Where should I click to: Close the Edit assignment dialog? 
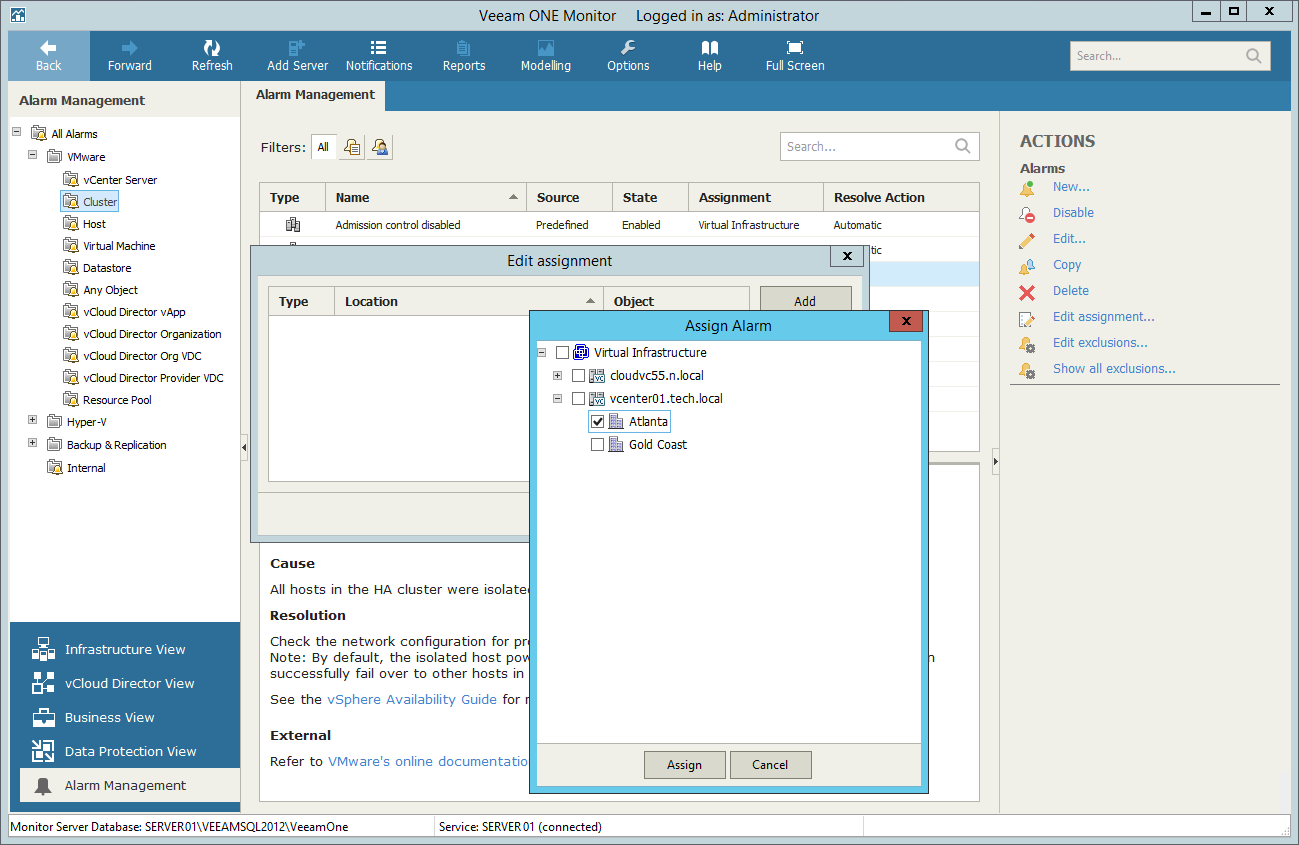pos(847,256)
